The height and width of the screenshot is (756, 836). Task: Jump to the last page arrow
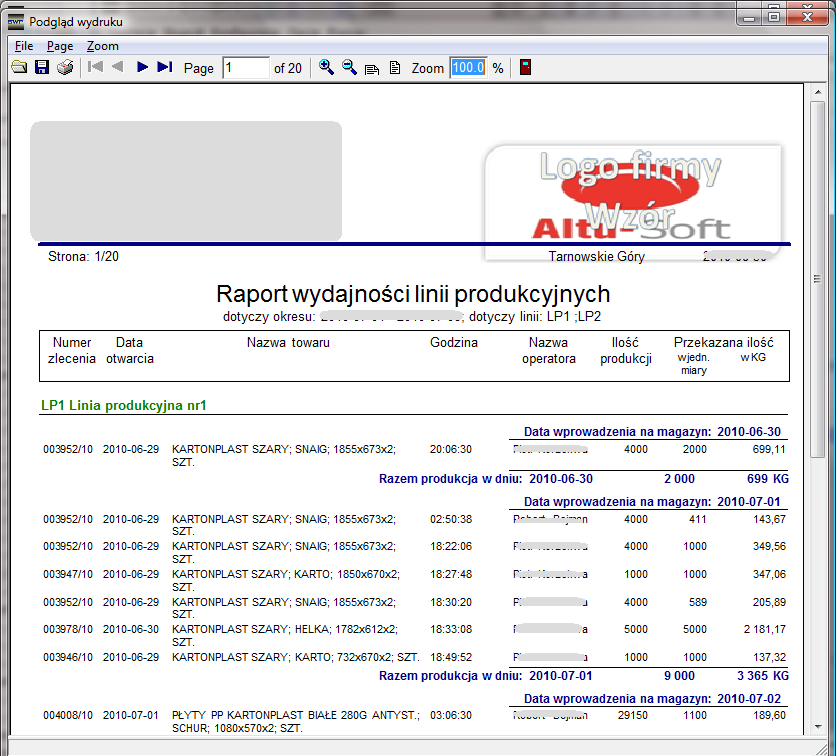click(x=165, y=68)
